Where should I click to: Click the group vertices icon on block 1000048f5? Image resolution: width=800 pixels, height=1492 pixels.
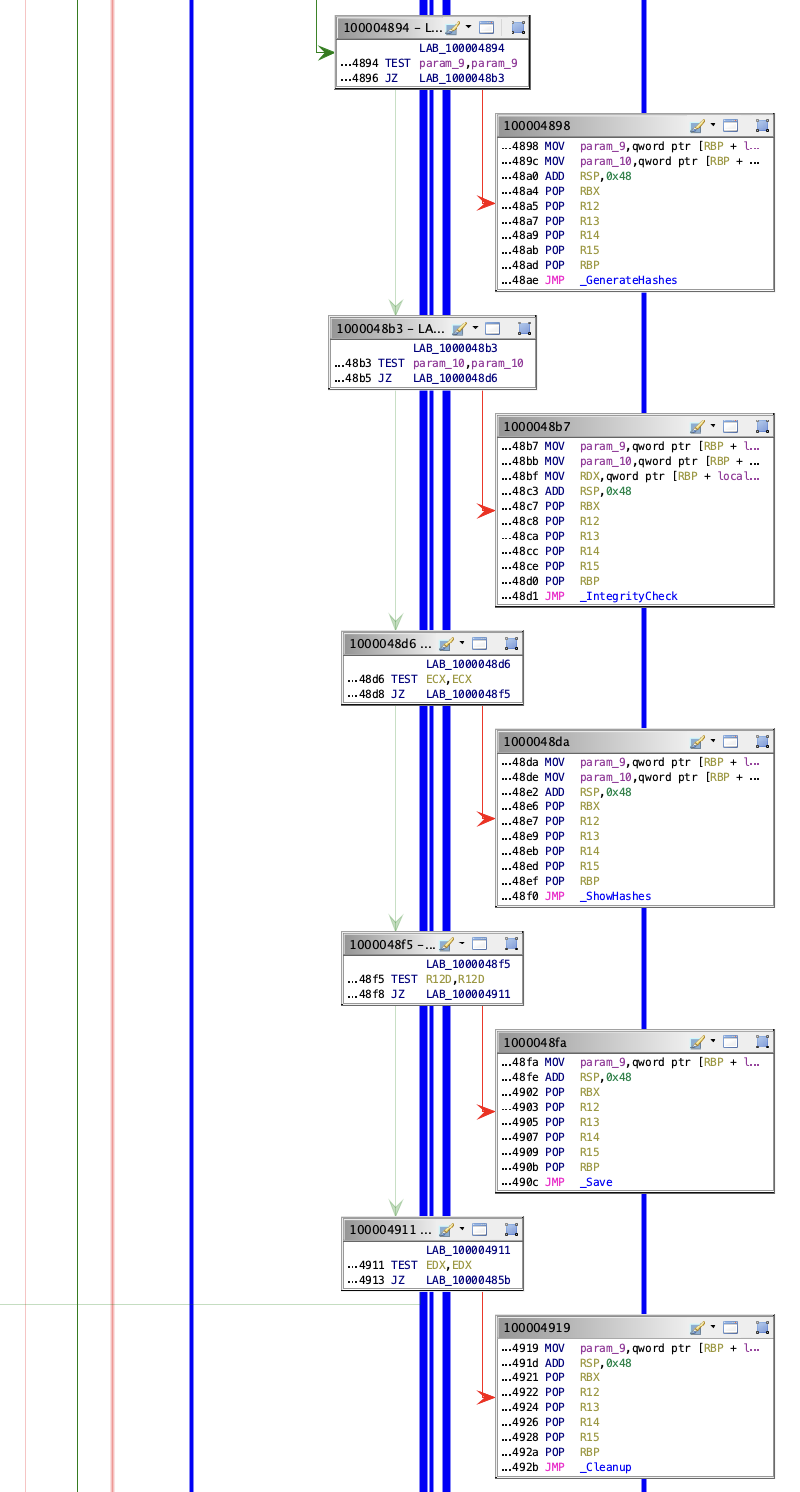(x=511, y=944)
